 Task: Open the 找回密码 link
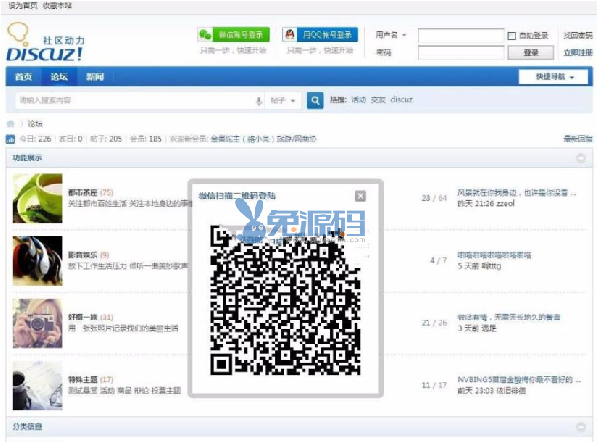point(578,35)
